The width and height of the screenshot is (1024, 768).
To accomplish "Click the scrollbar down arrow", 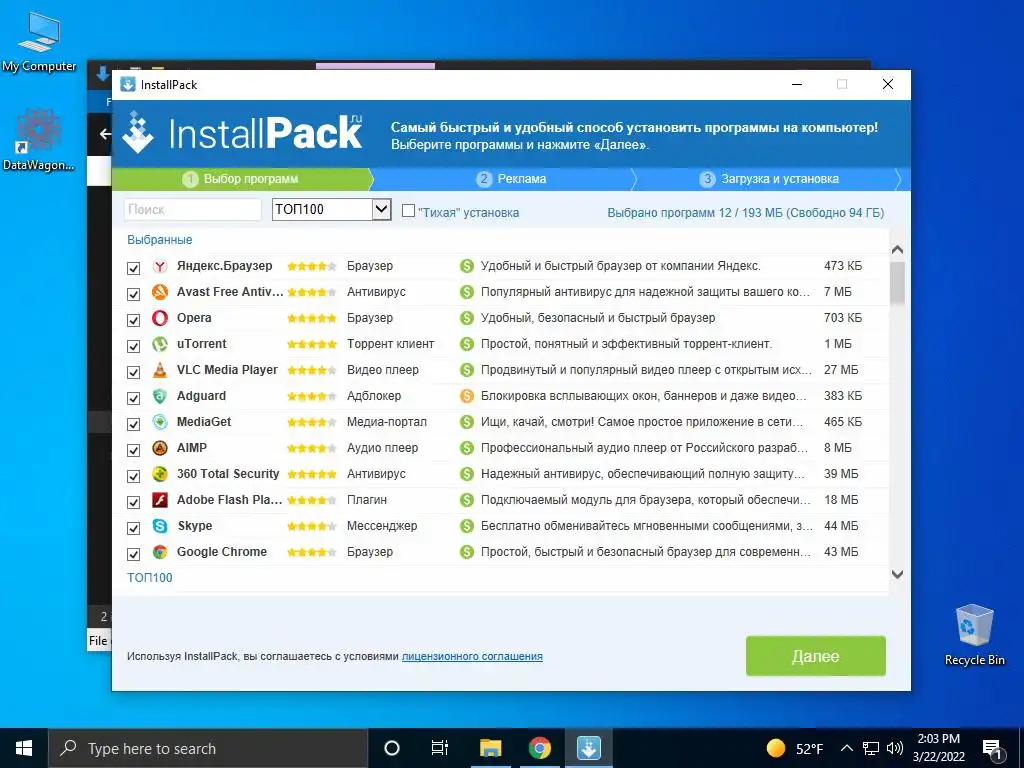I will pos(897,574).
